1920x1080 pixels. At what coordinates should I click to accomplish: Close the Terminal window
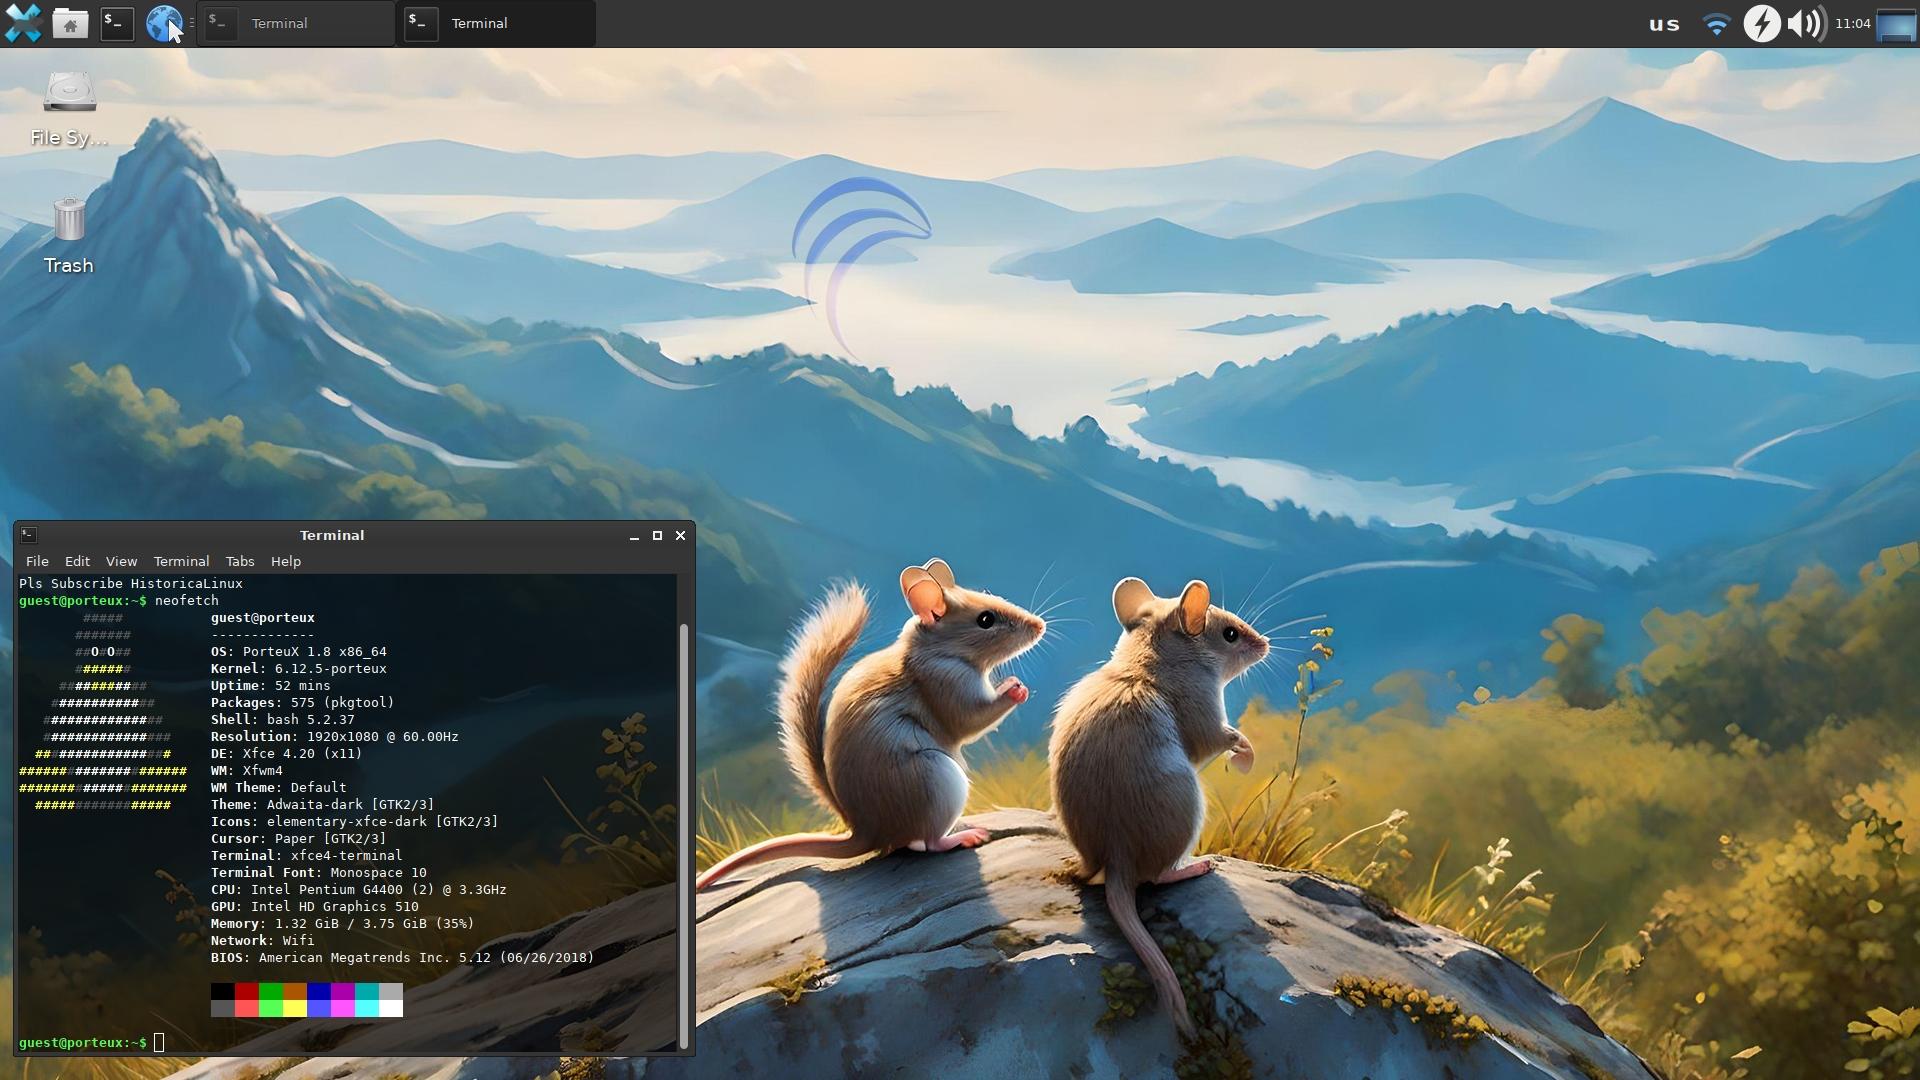click(681, 536)
